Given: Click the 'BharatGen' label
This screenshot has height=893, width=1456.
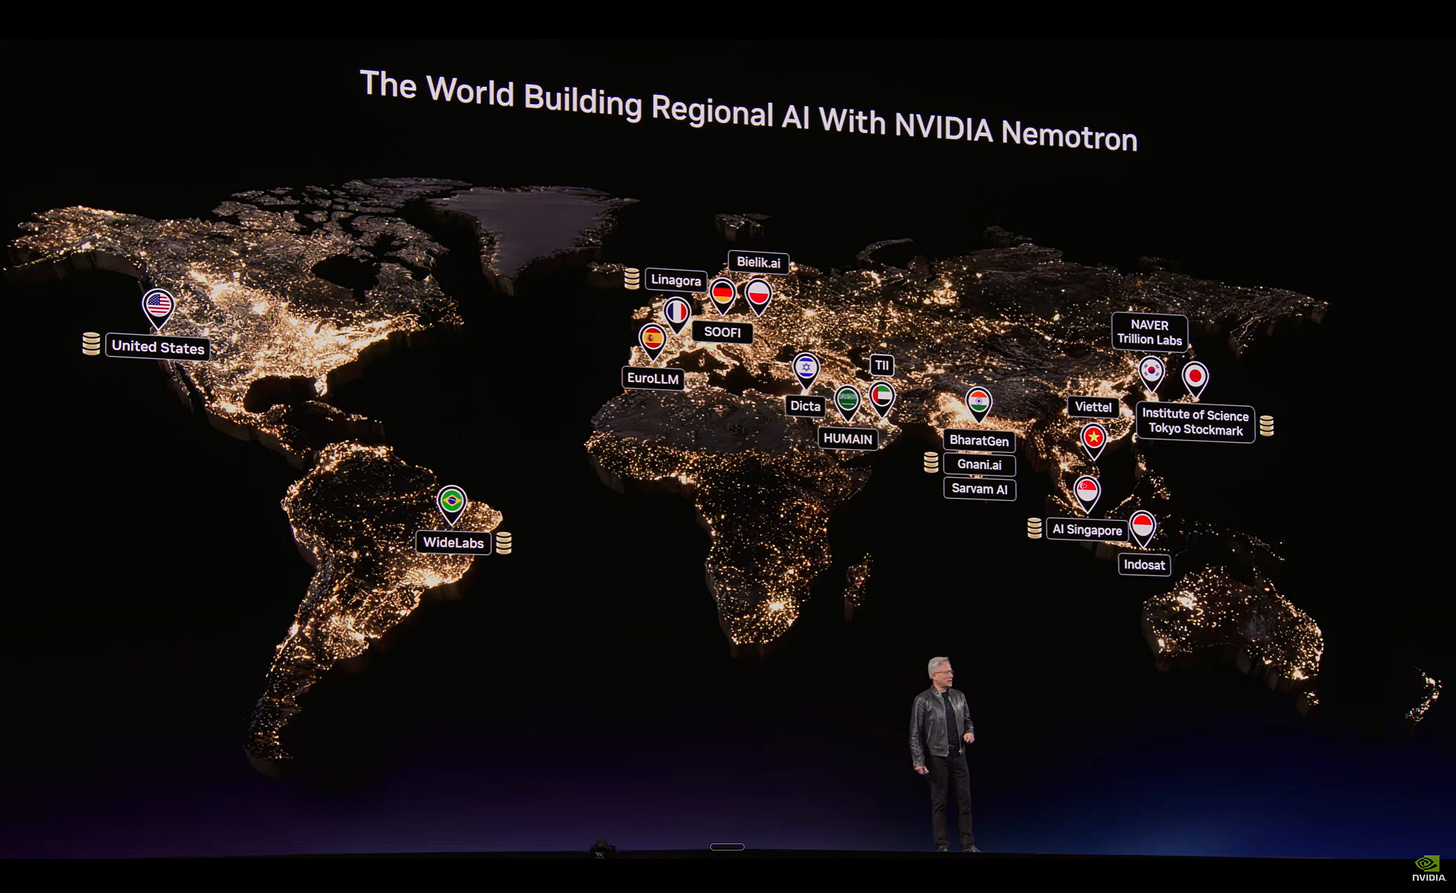Looking at the screenshot, I should 979,441.
